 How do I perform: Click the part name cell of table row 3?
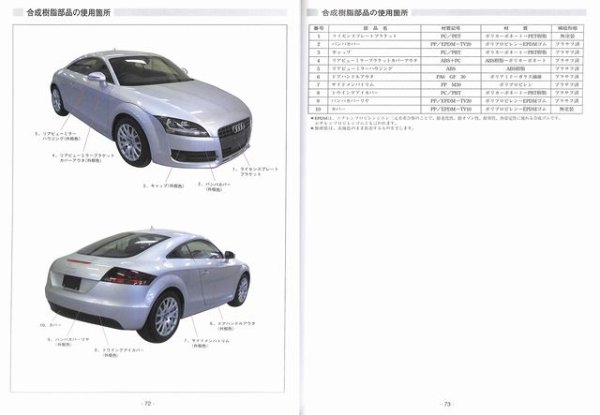click(375, 52)
